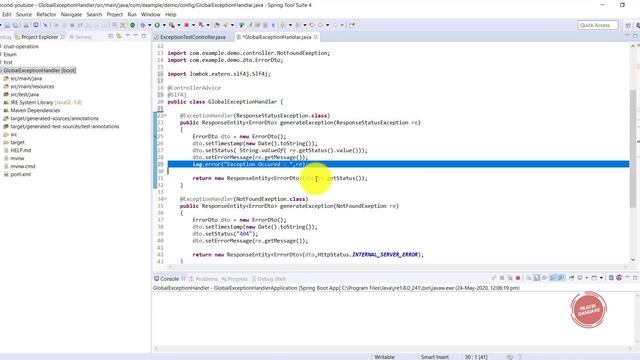Viewport: 640px width, 360px height.
Task: Open the Navigate menu
Action: [71, 14]
